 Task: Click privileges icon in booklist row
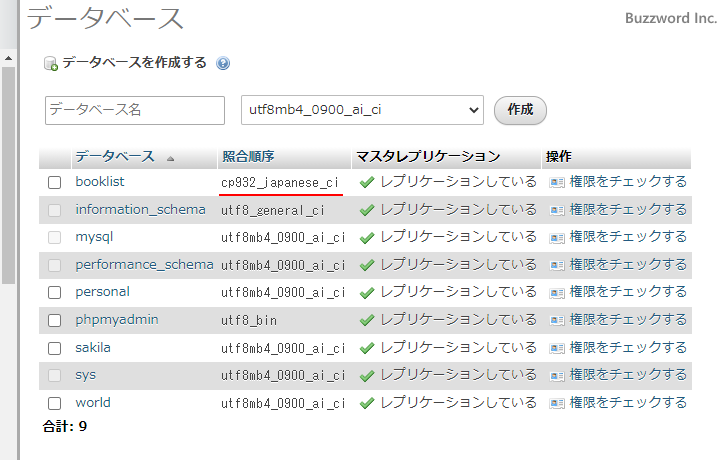[557, 182]
